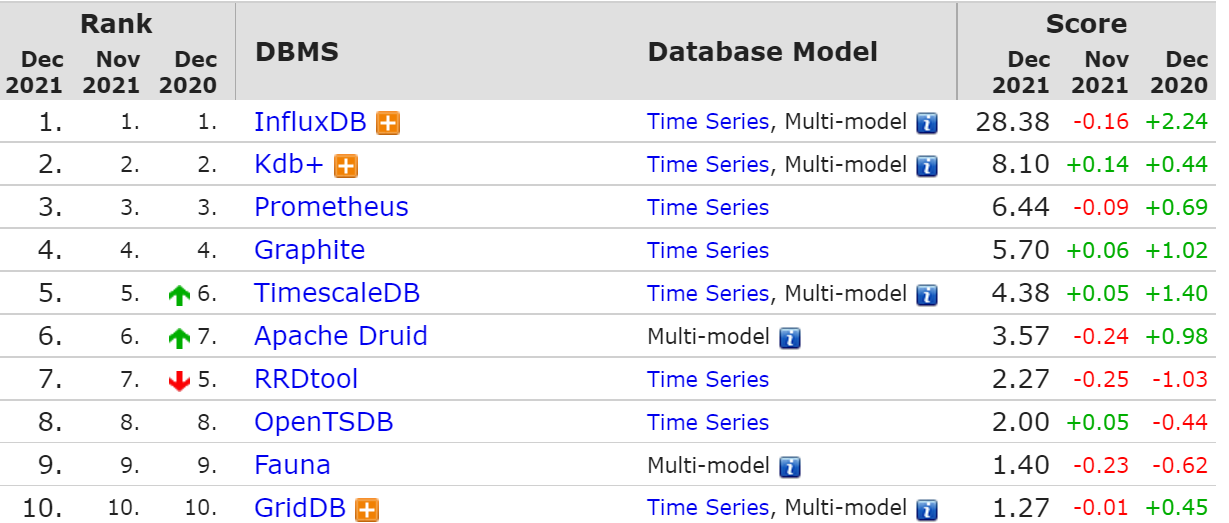Click info icon in TimescaleDB row
This screenshot has width=1229, height=523.
click(927, 295)
